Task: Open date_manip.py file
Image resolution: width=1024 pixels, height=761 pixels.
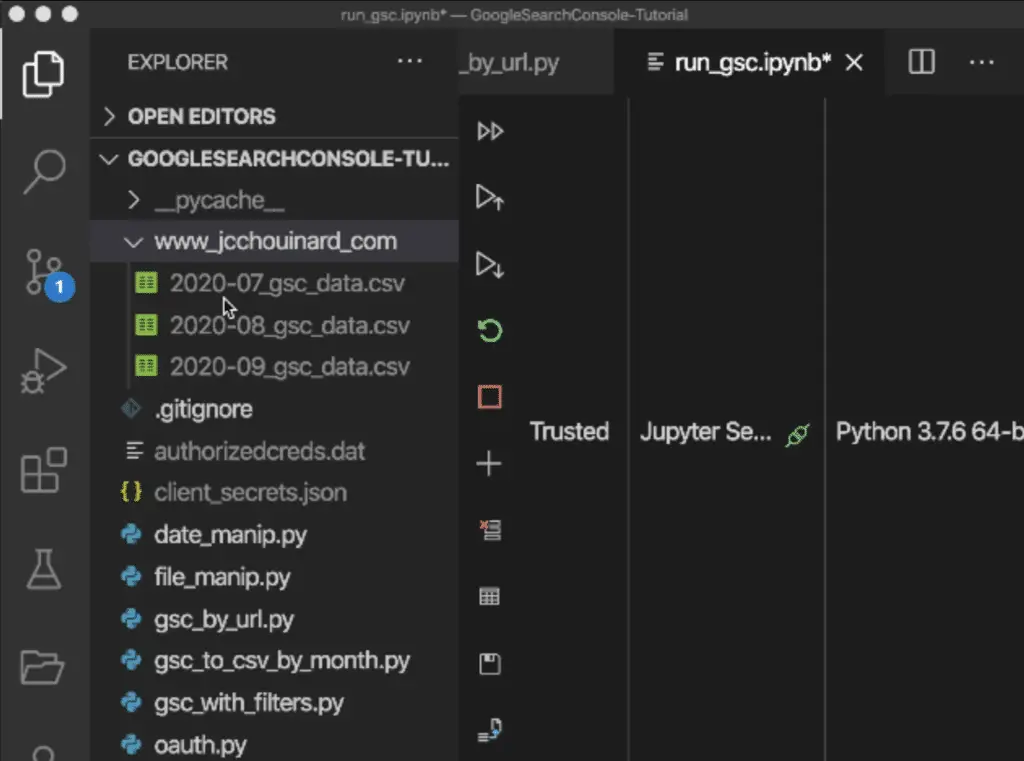Action: 274,535
